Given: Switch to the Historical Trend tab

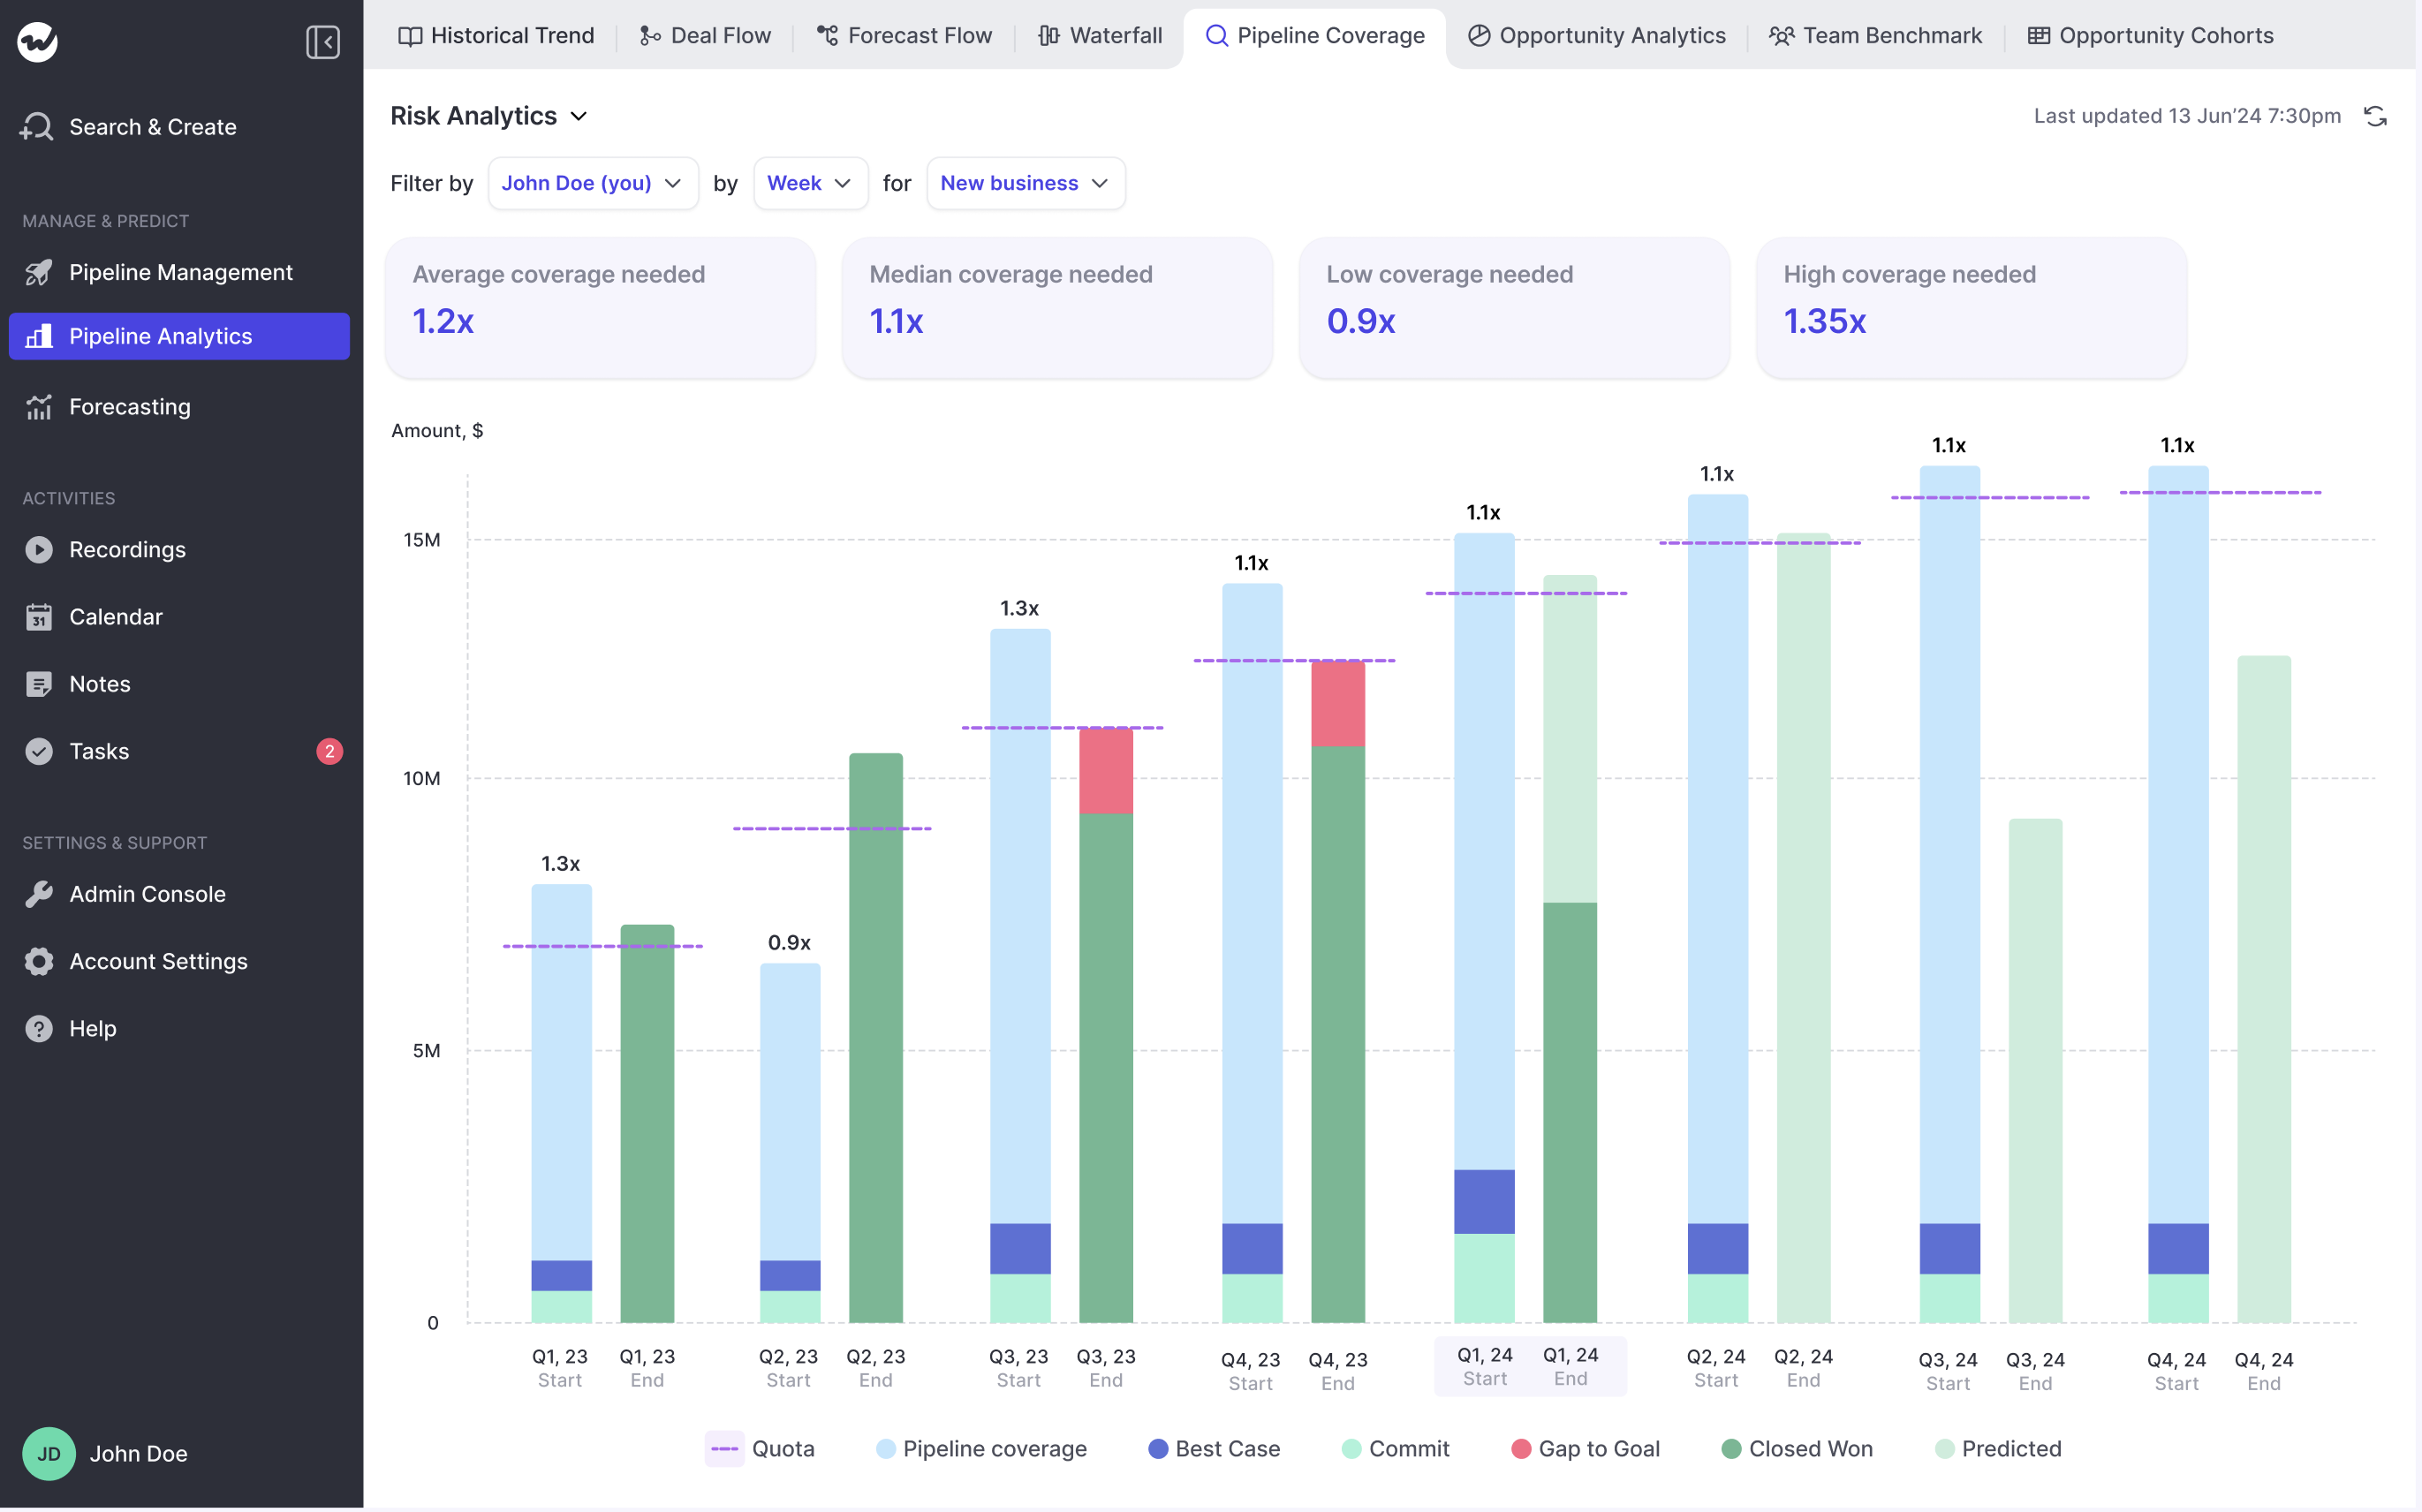Looking at the screenshot, I should point(496,36).
